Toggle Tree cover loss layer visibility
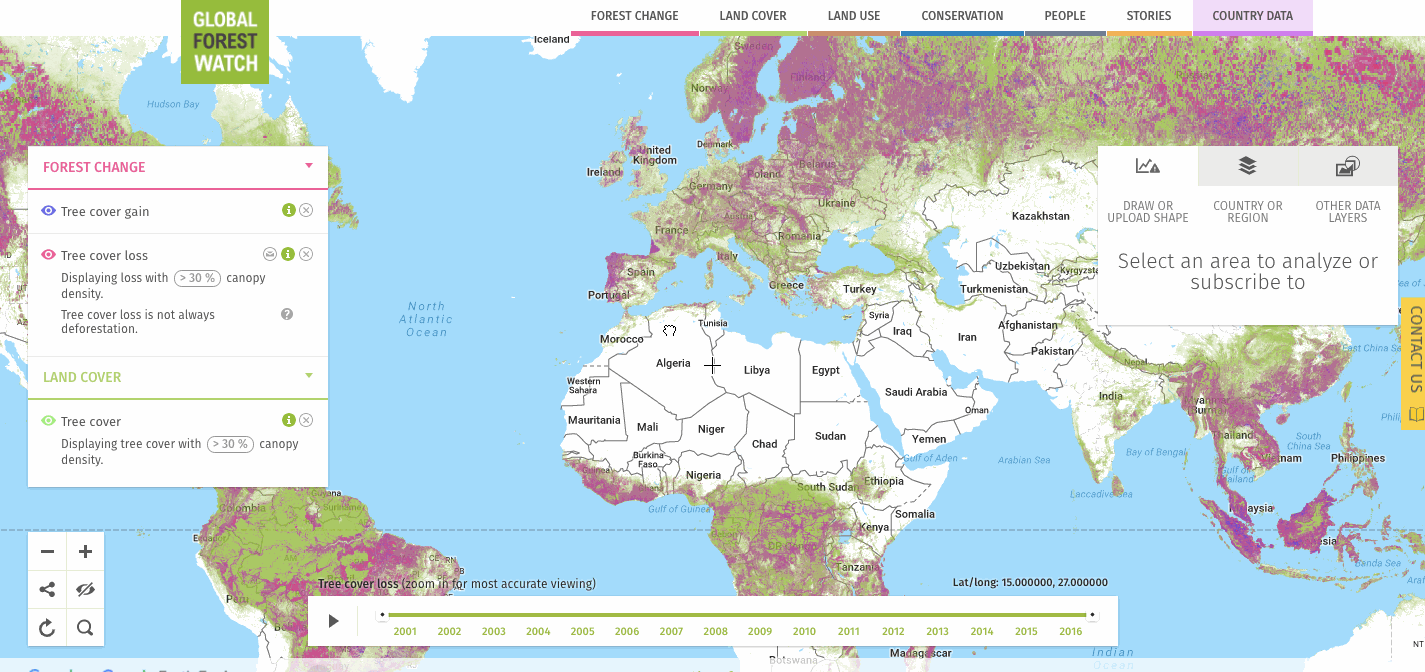This screenshot has width=1425, height=672. click(x=48, y=255)
